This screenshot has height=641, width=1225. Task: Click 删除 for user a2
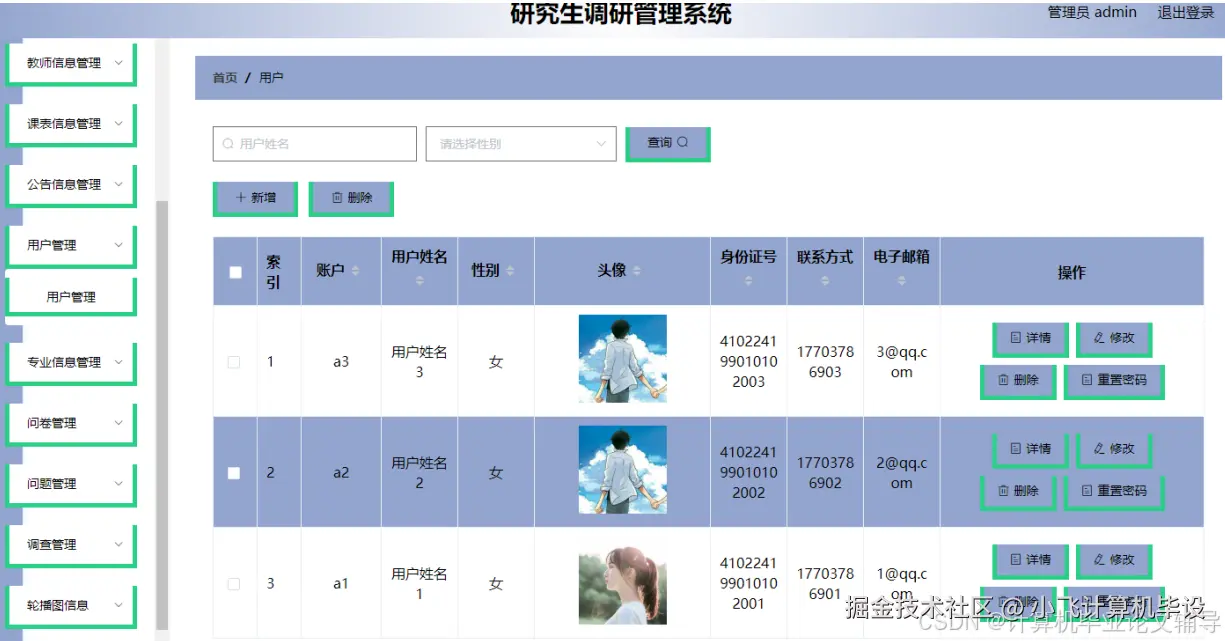point(1018,492)
